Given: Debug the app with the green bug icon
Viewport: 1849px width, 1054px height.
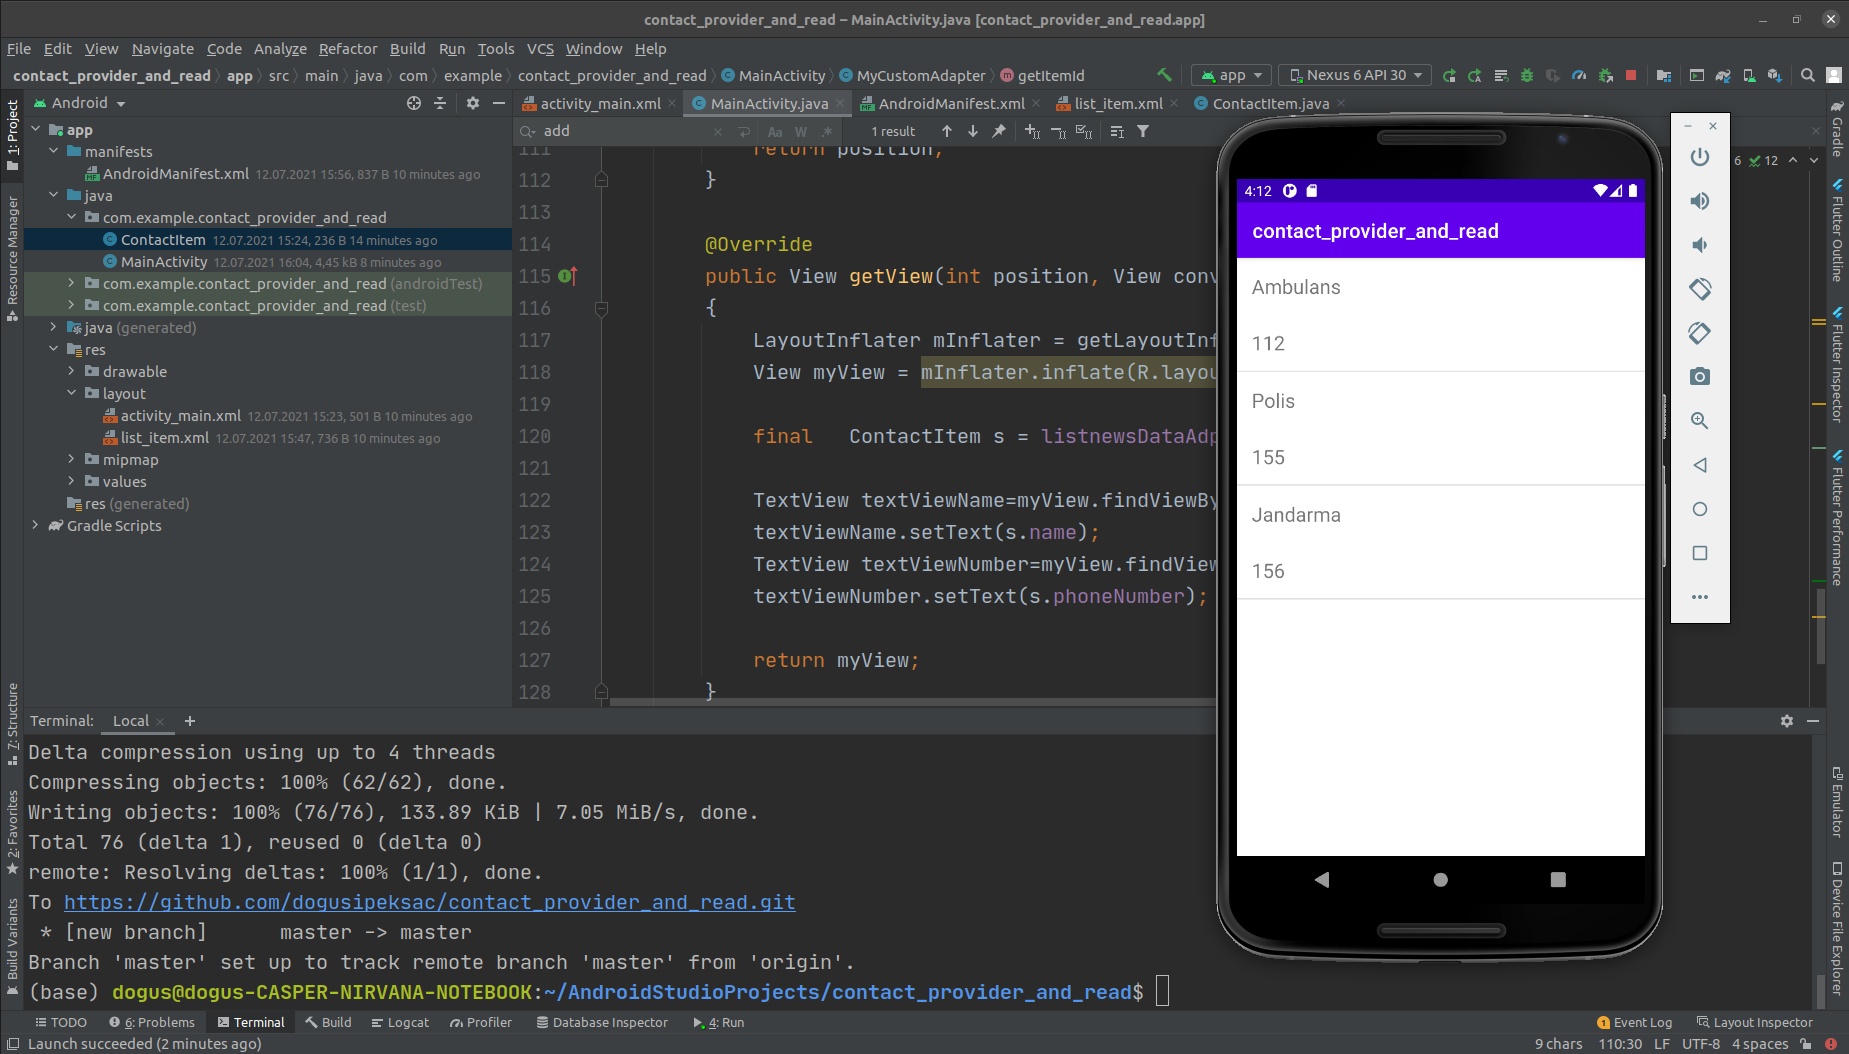Looking at the screenshot, I should (x=1526, y=75).
